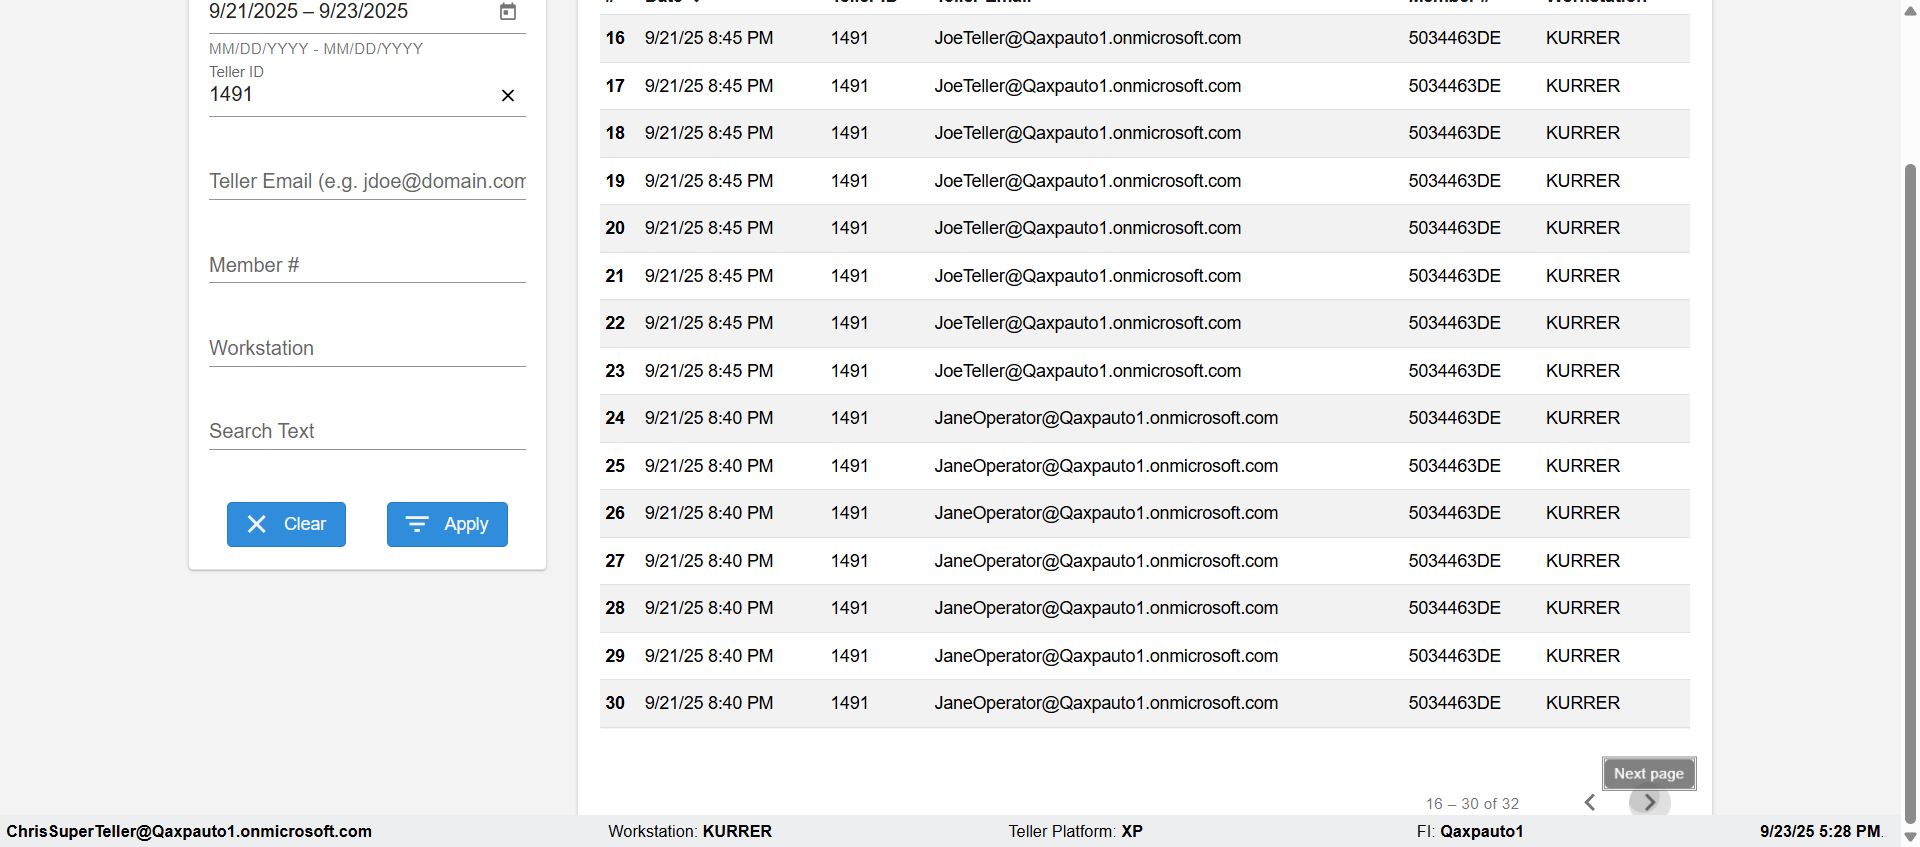1920x847 pixels.
Task: Apply the current filters
Action: coord(447,524)
